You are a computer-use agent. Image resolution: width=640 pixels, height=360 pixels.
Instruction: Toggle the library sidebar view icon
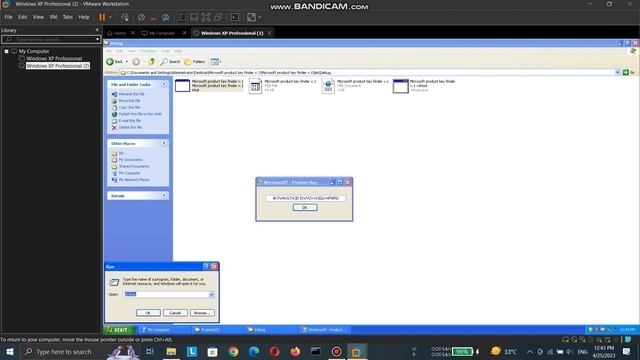[x=182, y=17]
